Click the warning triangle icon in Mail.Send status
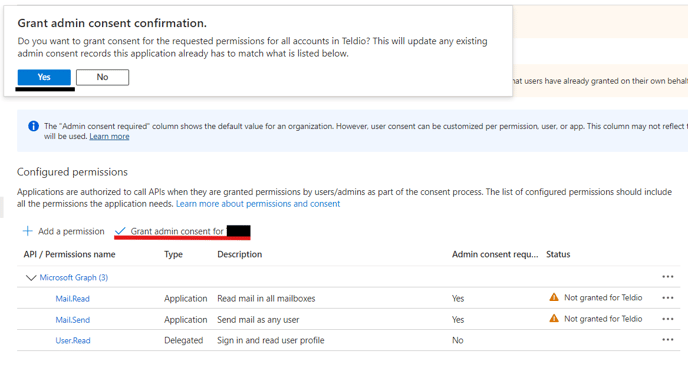Viewport: 688px width, 371px height. point(554,318)
